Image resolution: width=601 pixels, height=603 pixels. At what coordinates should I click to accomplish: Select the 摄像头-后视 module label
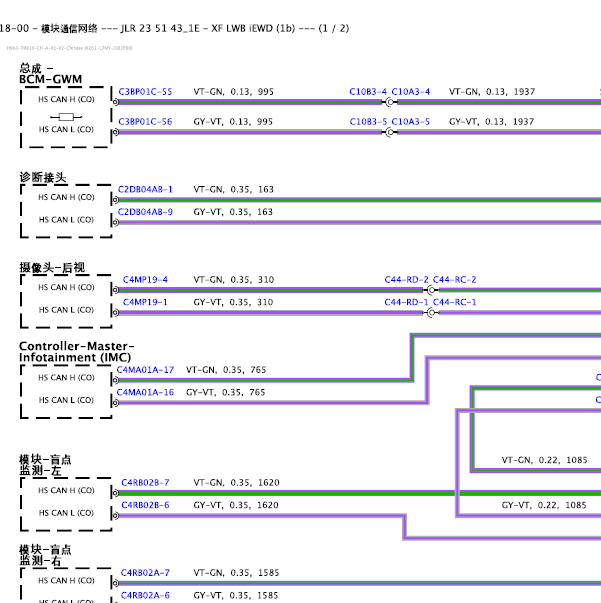point(52,268)
